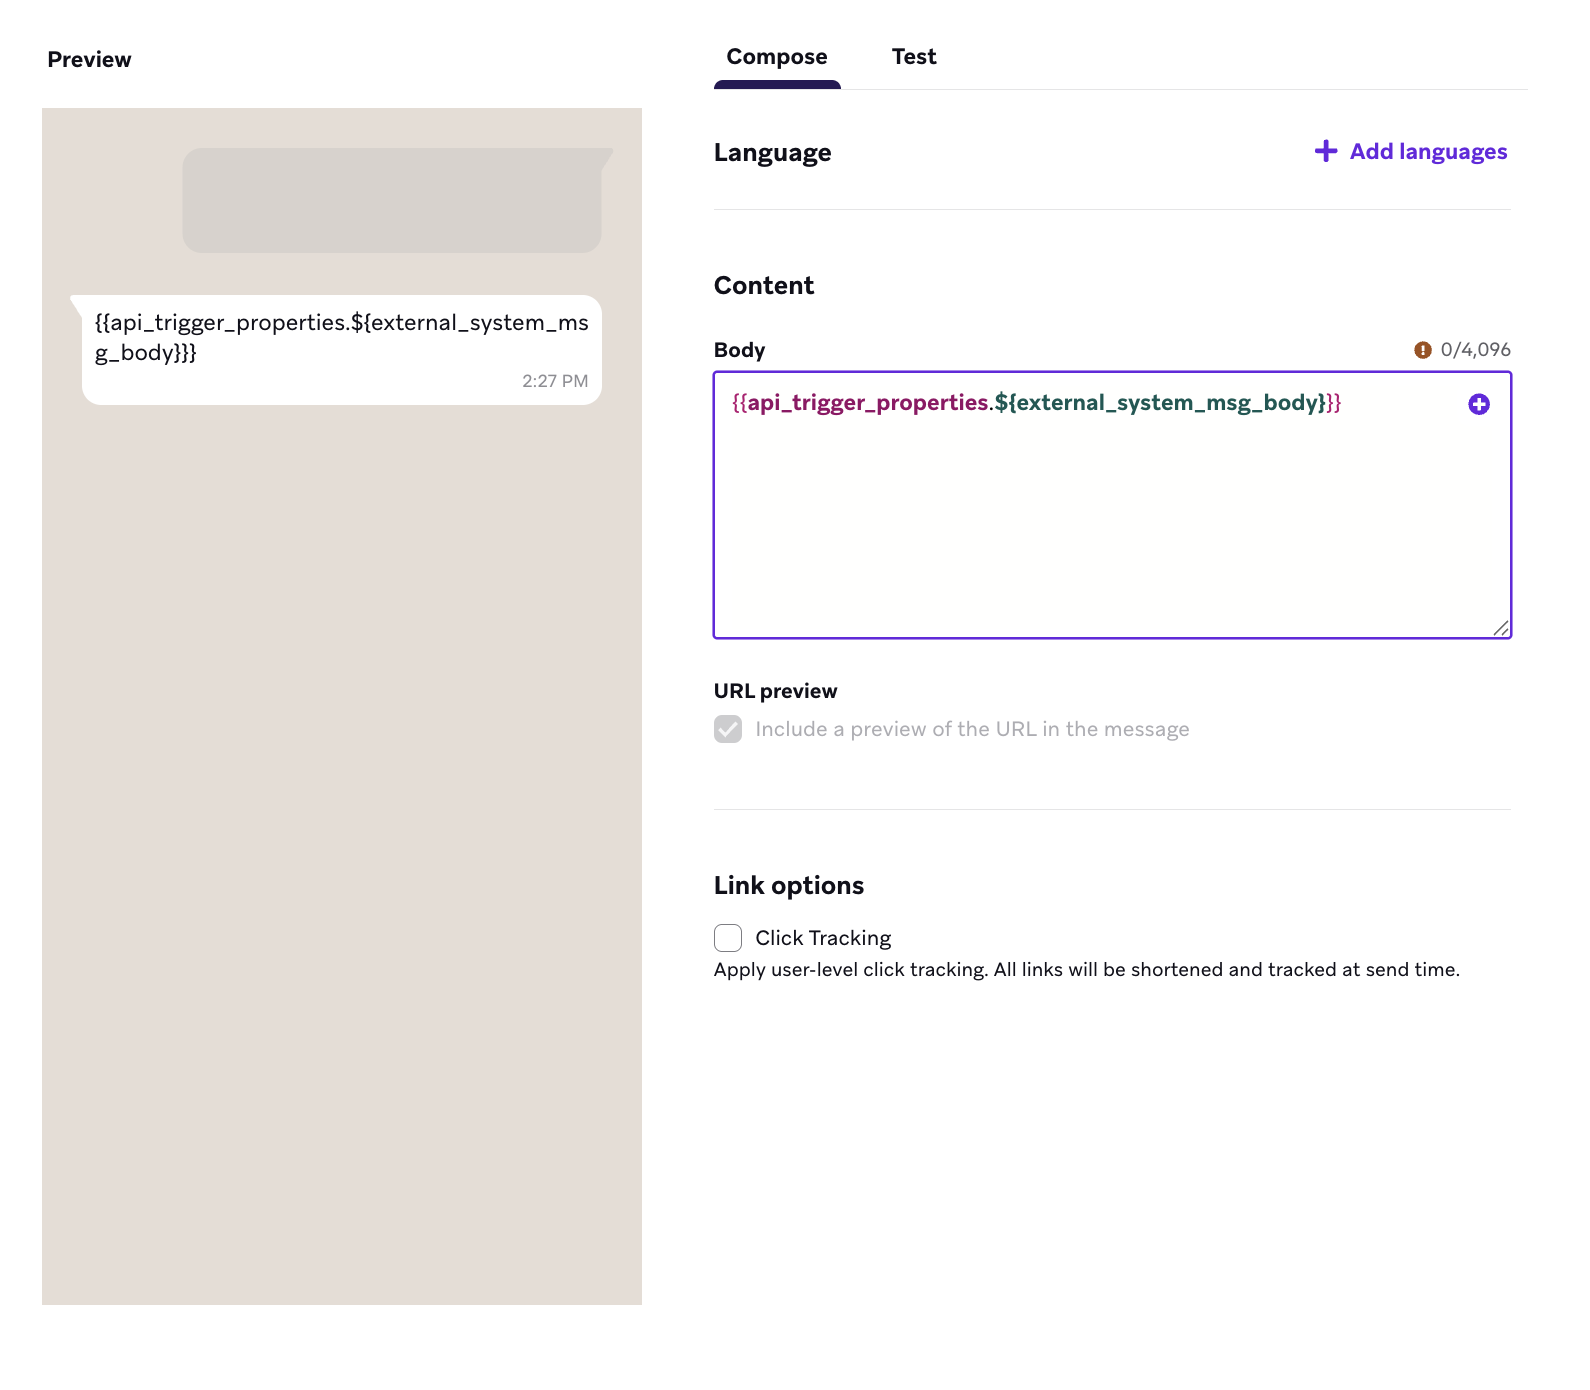Click the resize handle of Body textarea

coord(1501,628)
